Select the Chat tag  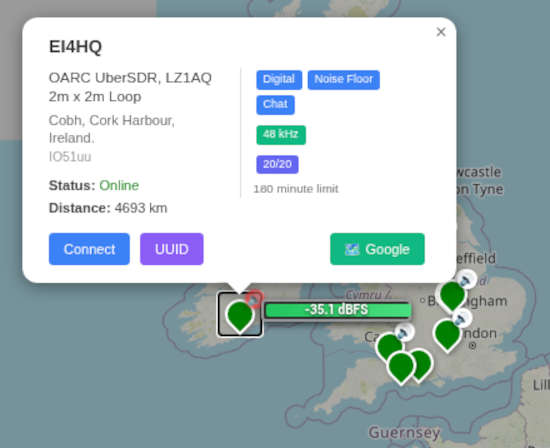coord(275,105)
